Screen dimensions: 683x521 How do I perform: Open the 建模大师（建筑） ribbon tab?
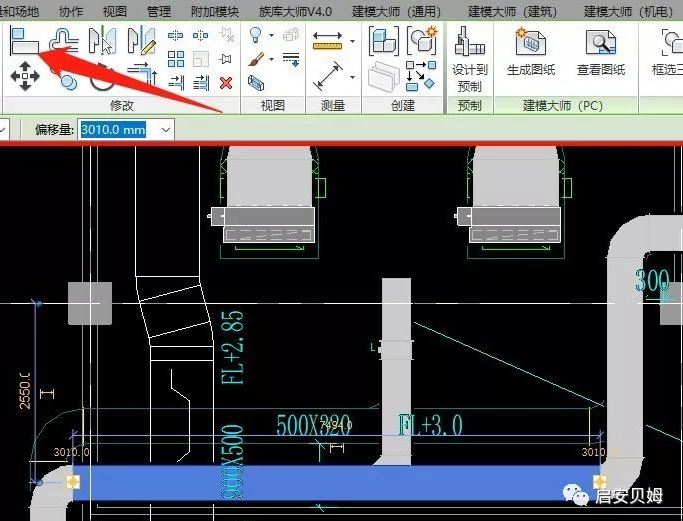[x=512, y=11]
